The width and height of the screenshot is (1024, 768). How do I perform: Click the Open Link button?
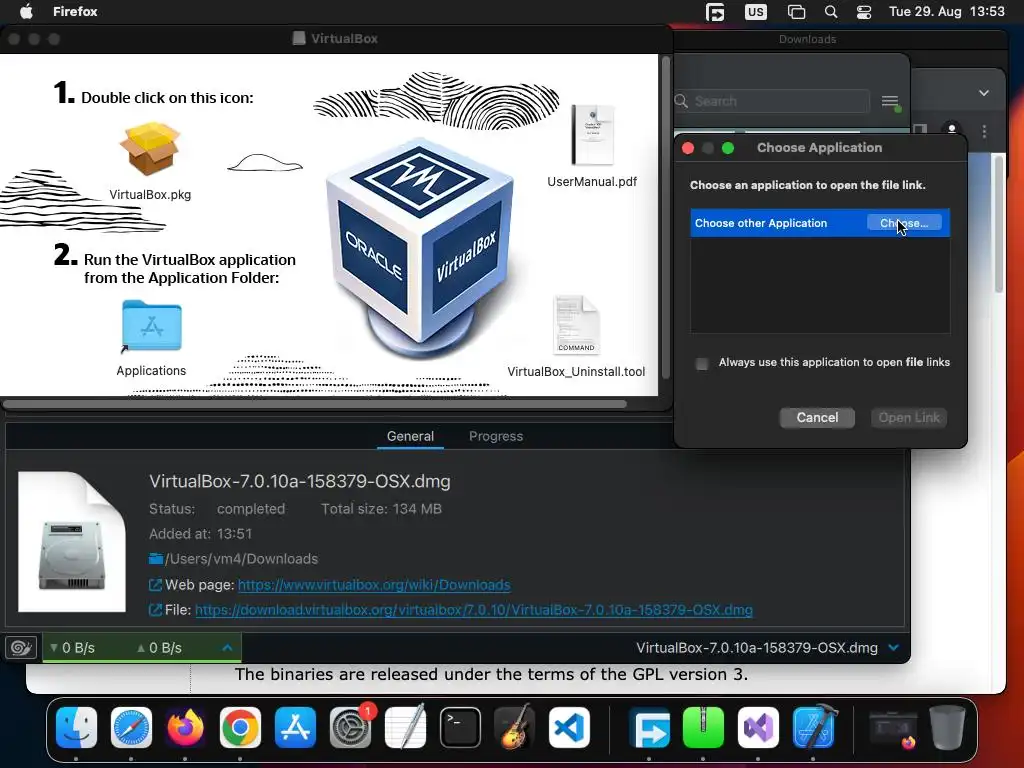[908, 417]
